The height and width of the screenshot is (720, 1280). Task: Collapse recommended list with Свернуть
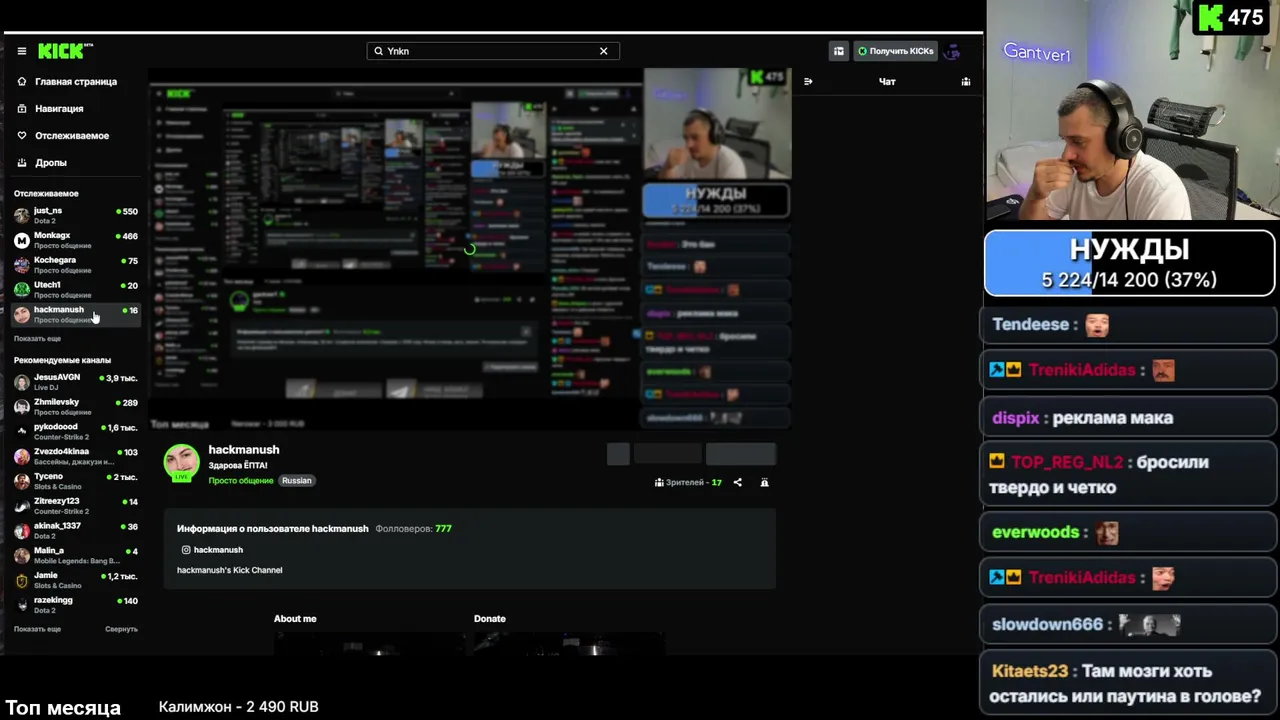pos(121,629)
